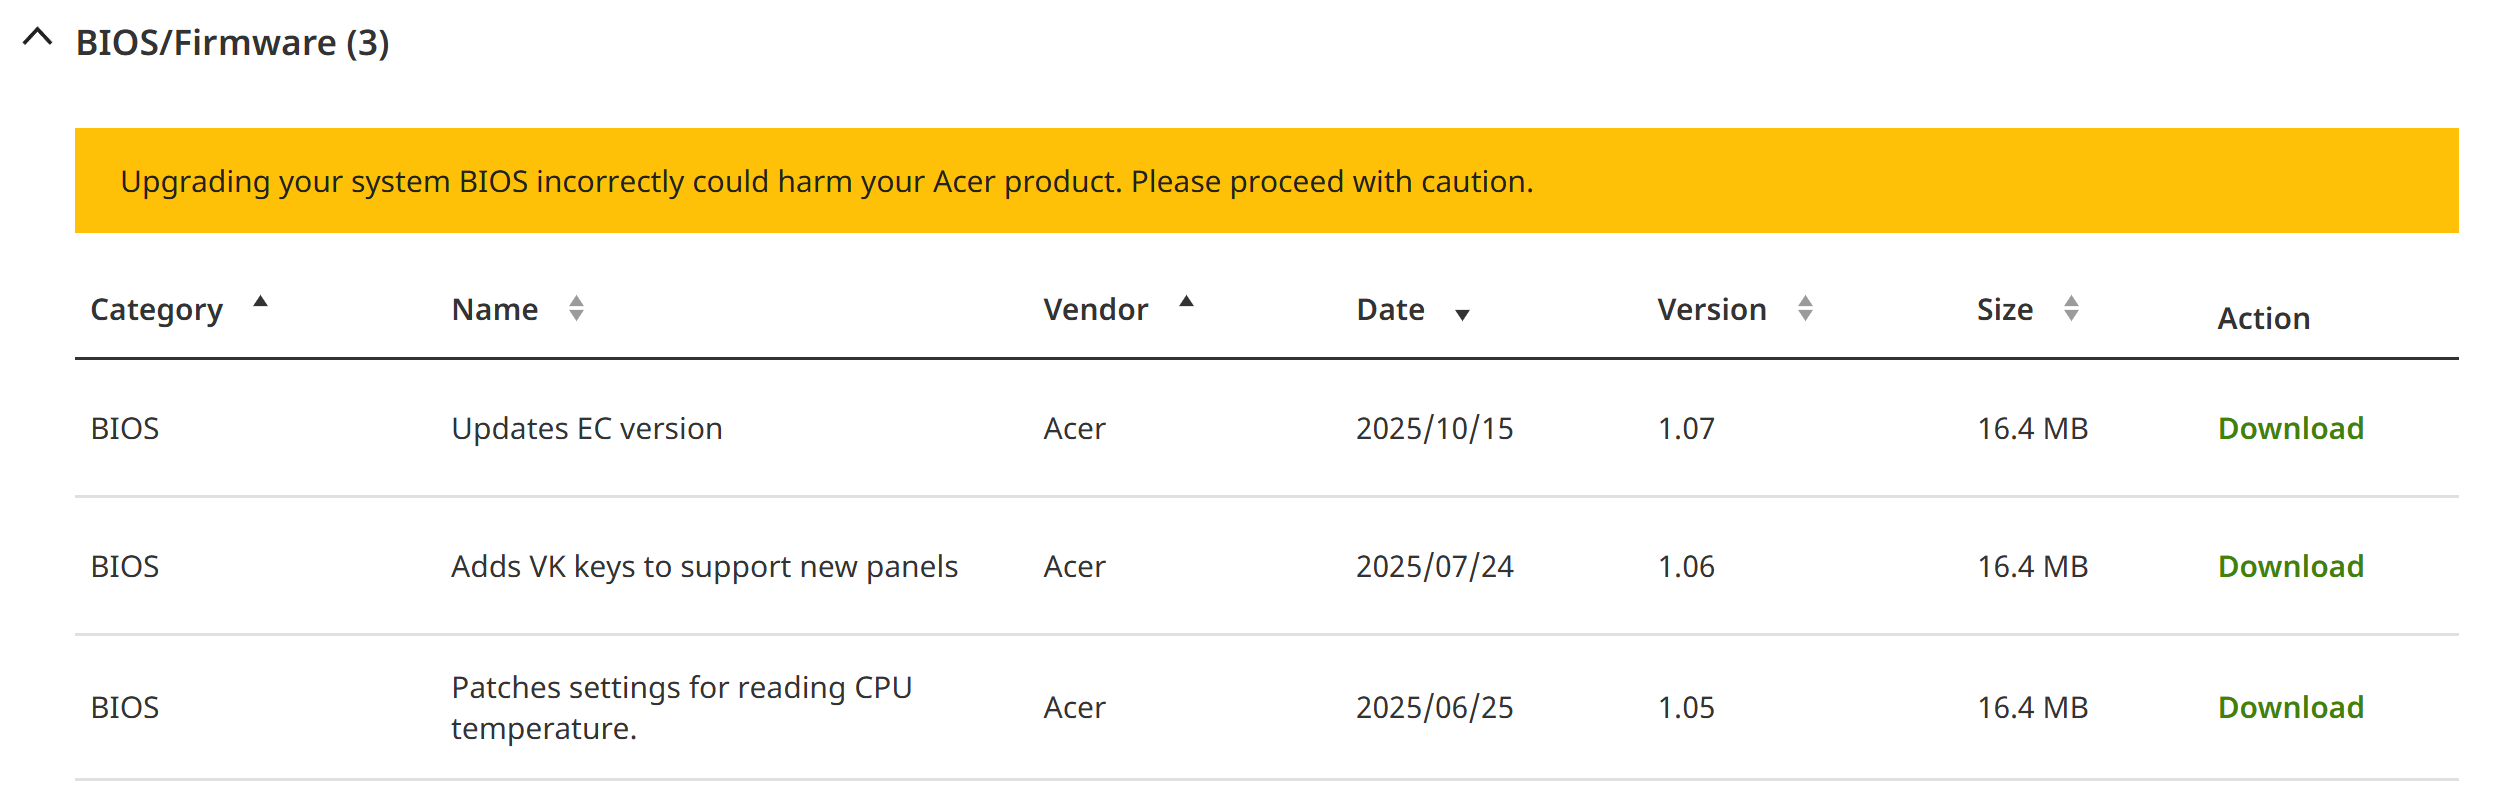Click the Vendor column sort arrow
The image size is (2497, 793).
coord(1186,301)
